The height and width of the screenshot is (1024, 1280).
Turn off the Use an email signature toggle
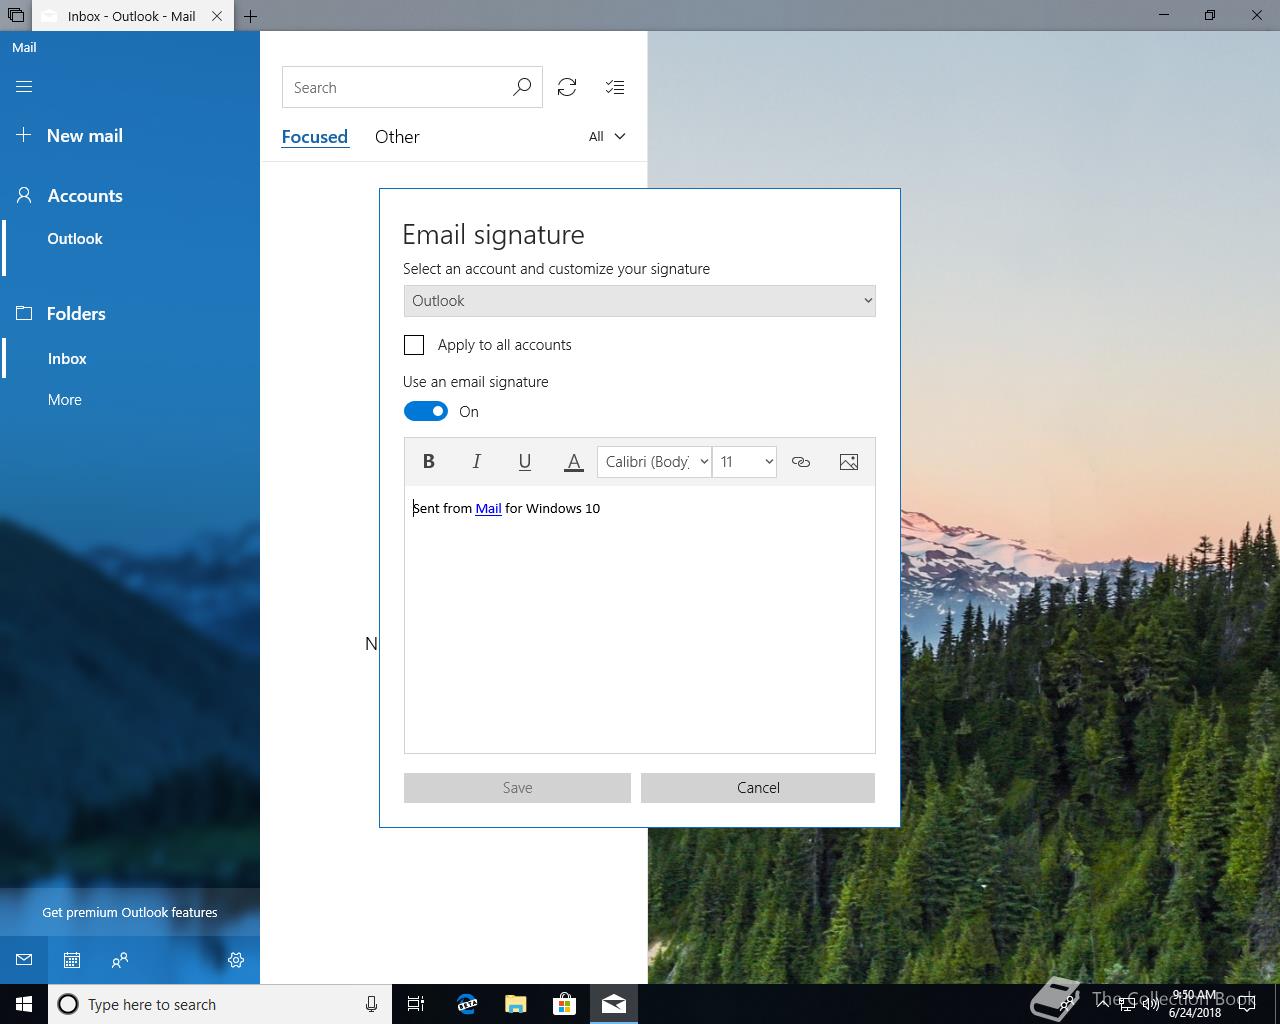(x=426, y=411)
